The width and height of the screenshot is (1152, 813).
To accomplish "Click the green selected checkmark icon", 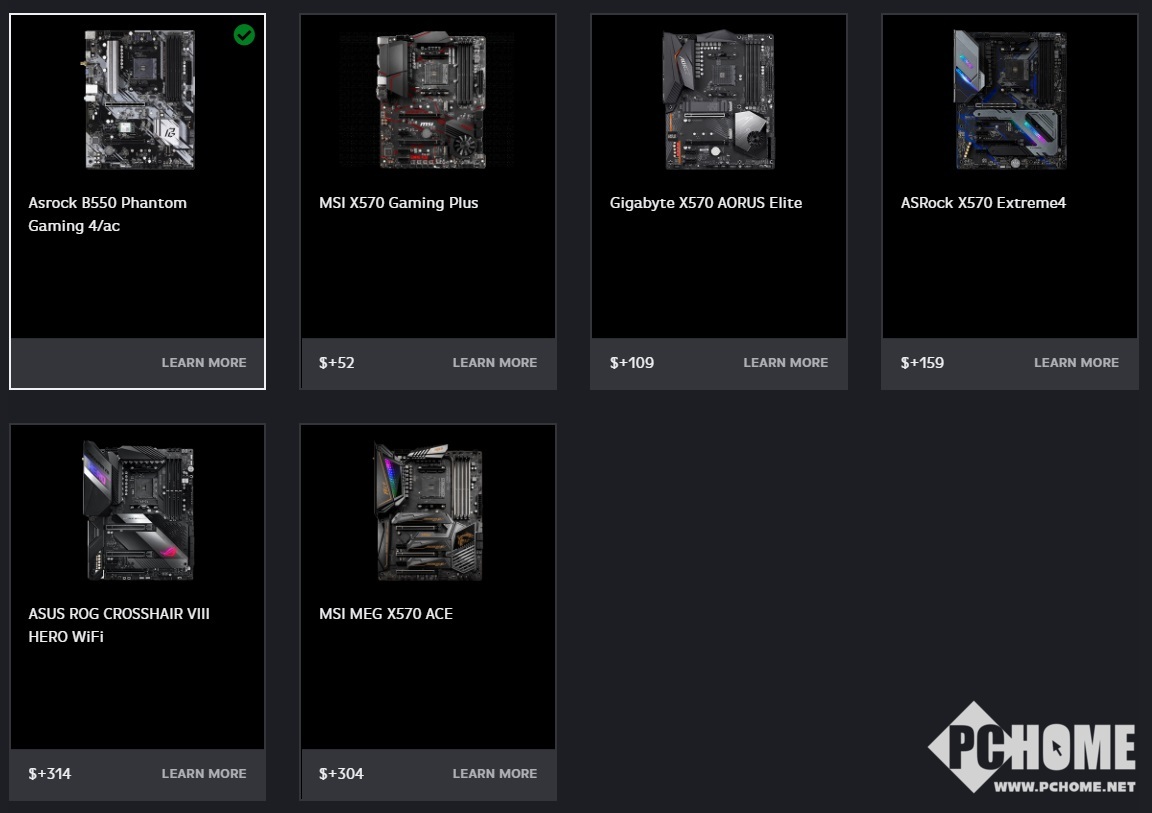I will 244,35.
